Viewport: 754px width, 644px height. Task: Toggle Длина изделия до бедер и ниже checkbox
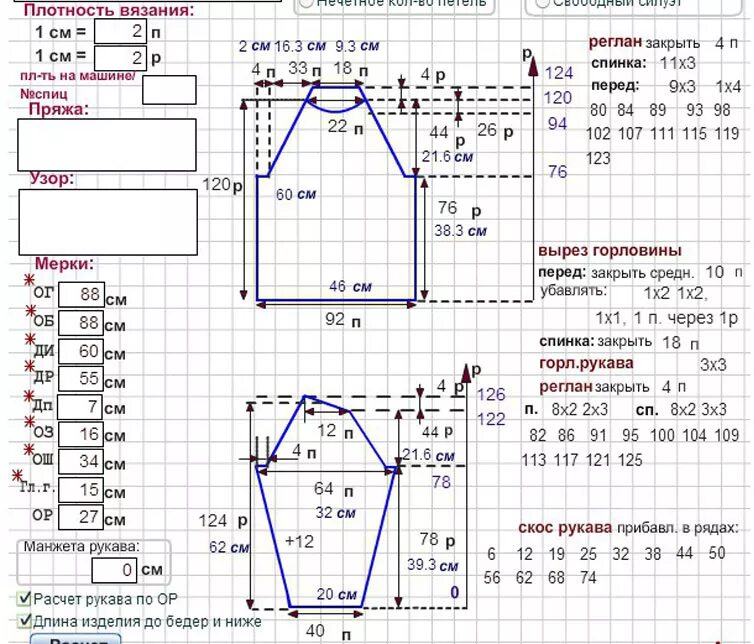(x=24, y=621)
